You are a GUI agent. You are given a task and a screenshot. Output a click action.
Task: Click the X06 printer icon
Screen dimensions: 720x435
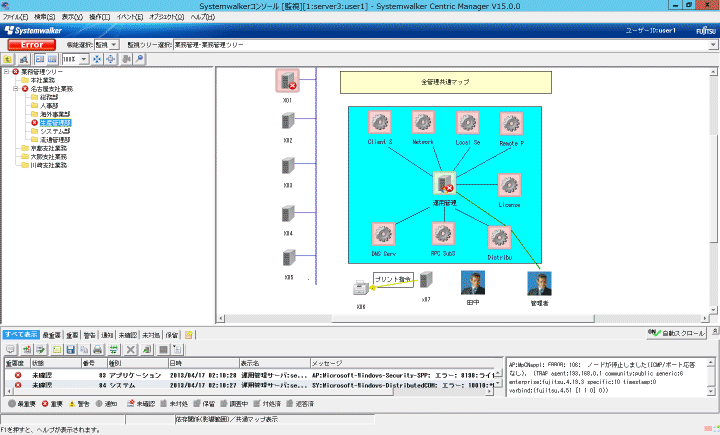(x=361, y=289)
